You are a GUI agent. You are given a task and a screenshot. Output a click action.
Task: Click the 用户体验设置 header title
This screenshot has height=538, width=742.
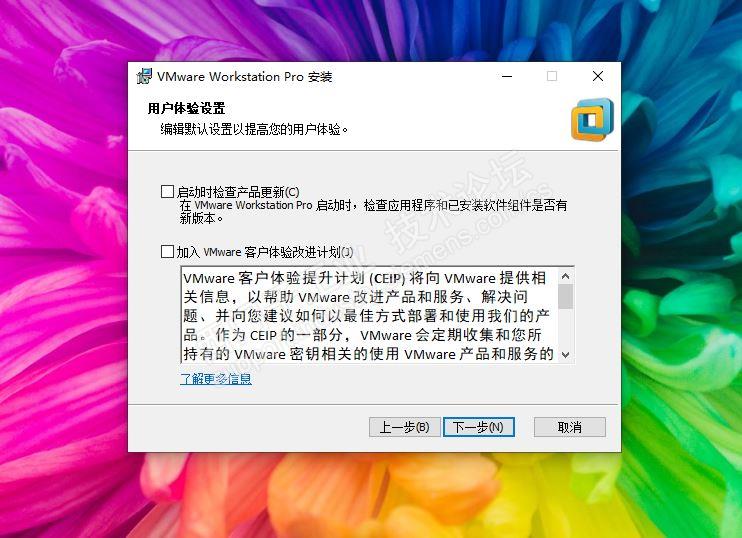pos(186,108)
